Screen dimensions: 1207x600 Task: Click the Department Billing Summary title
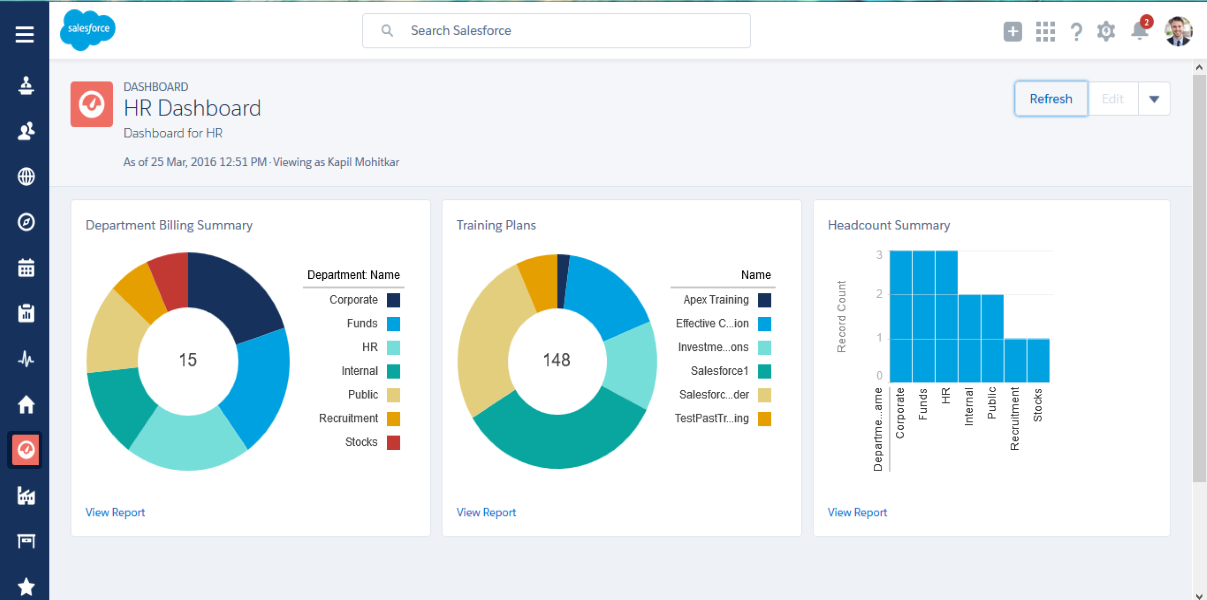point(169,225)
